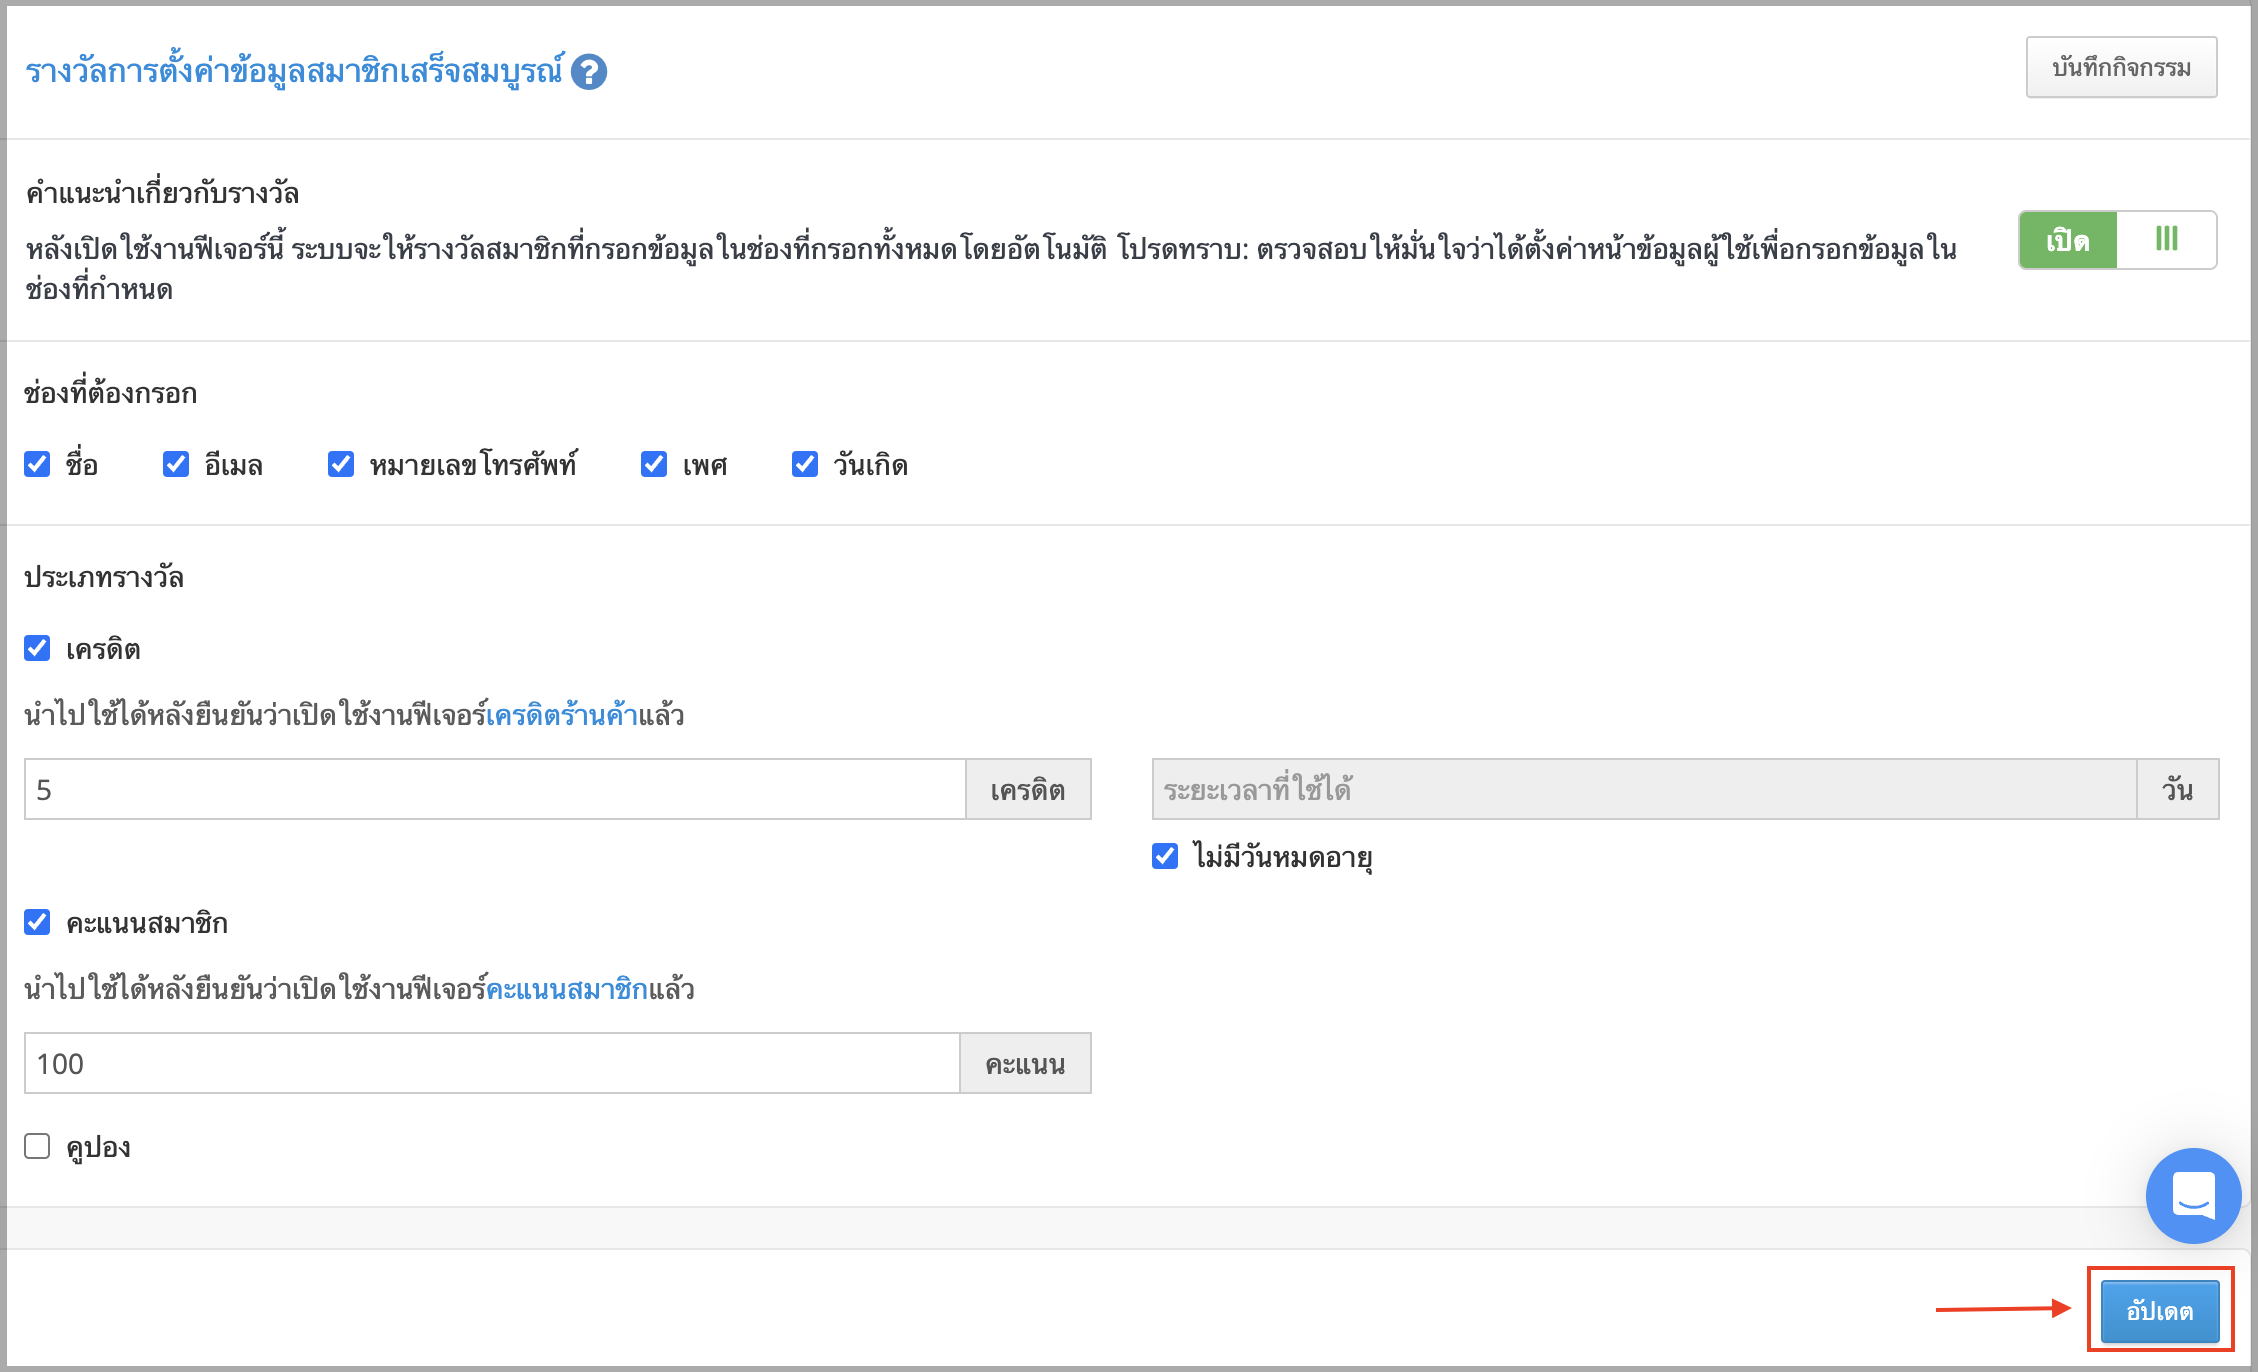2258x1372 pixels.
Task: Disable the คะแนนสมาชิก reward checkbox
Action: click(37, 922)
